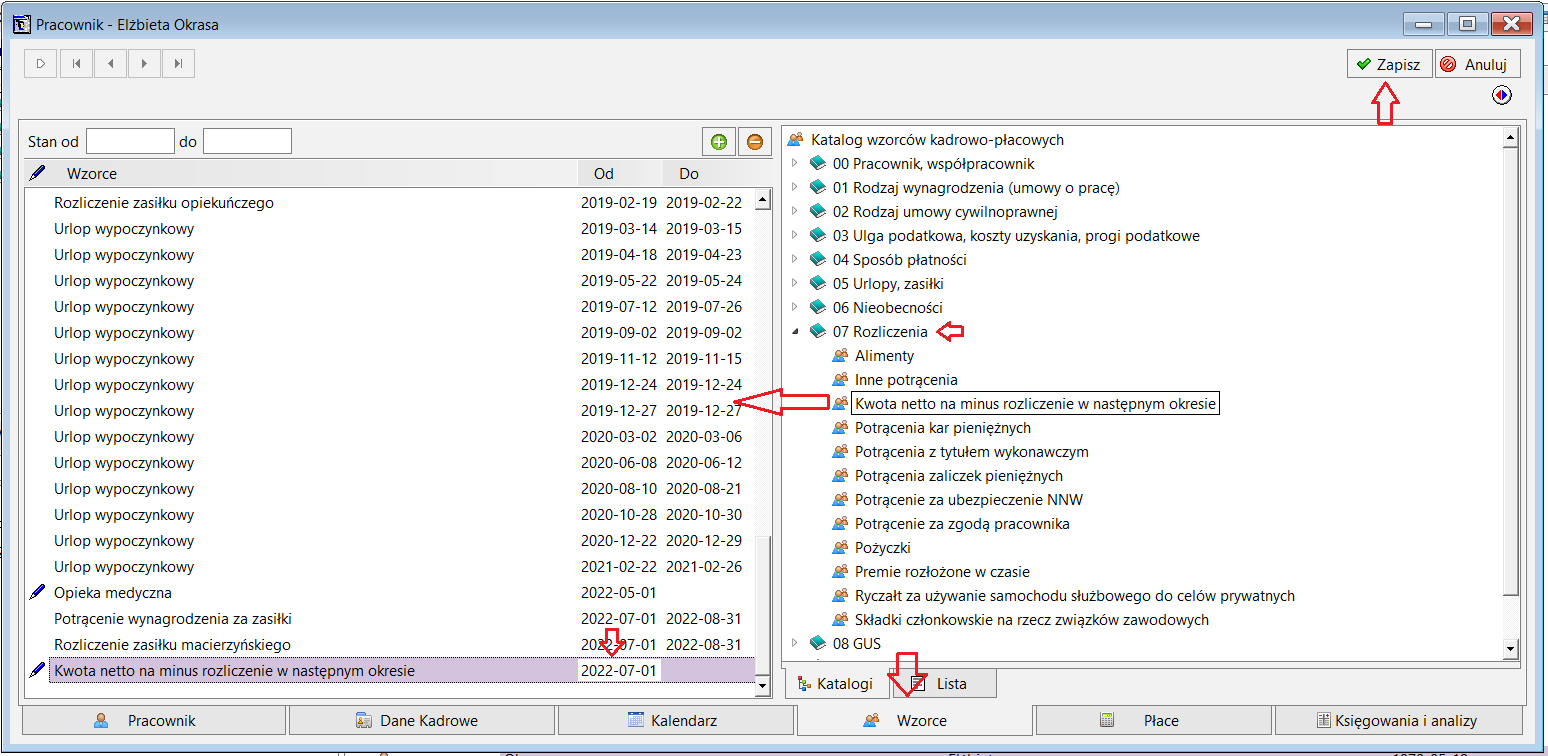Click the Stan od date input field

[130, 141]
